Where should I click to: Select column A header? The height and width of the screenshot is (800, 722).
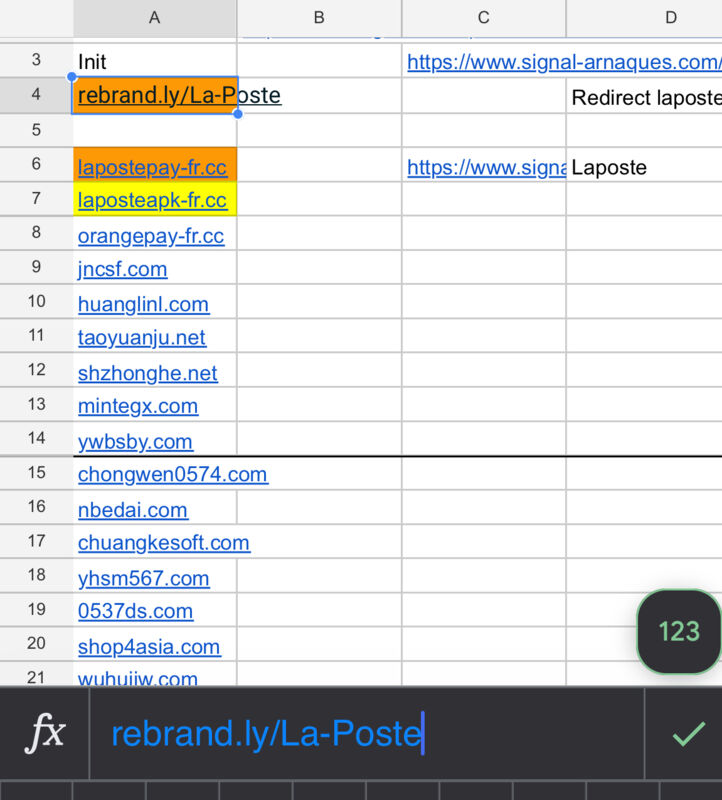155,18
